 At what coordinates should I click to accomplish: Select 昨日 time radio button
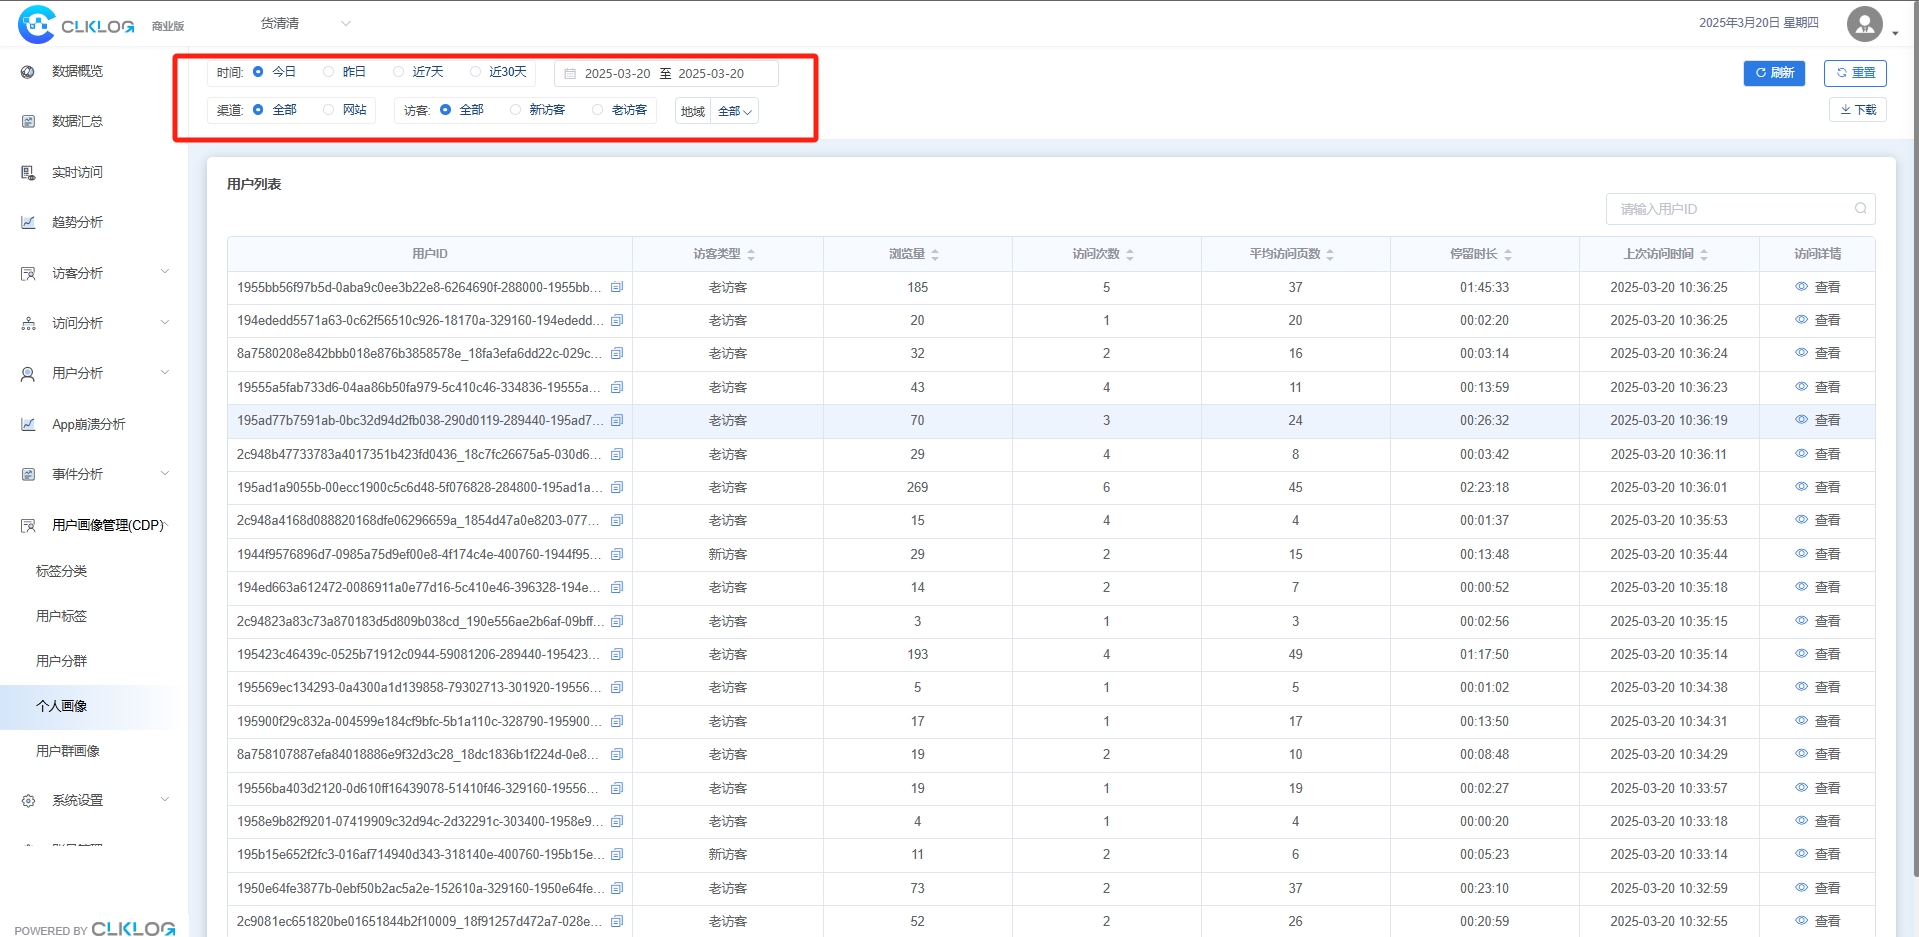(x=328, y=72)
